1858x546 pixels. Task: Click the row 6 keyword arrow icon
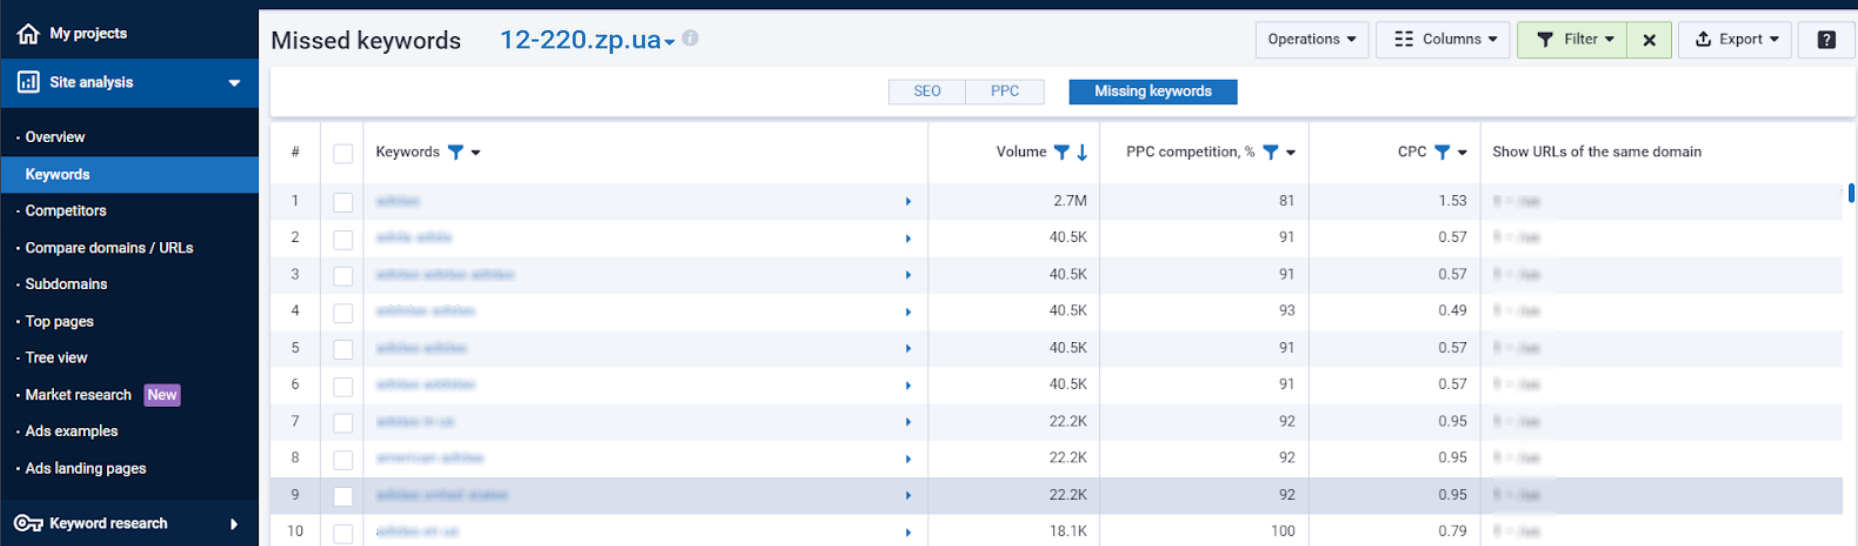(908, 385)
